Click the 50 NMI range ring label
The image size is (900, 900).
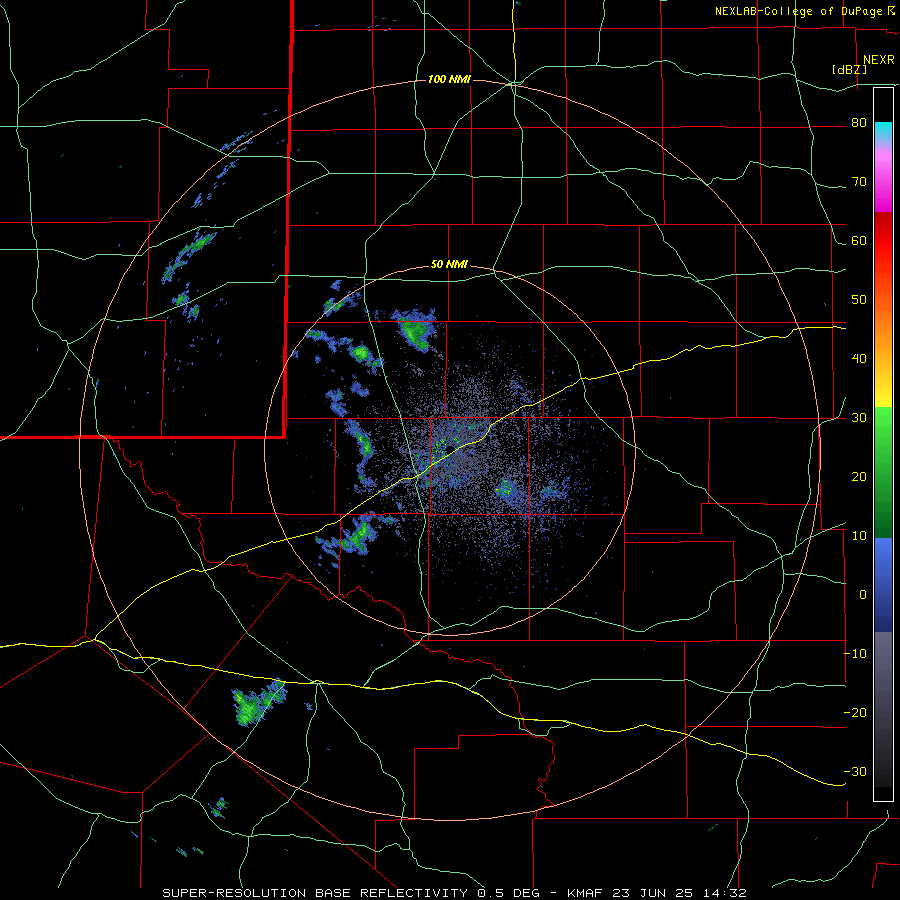(449, 265)
